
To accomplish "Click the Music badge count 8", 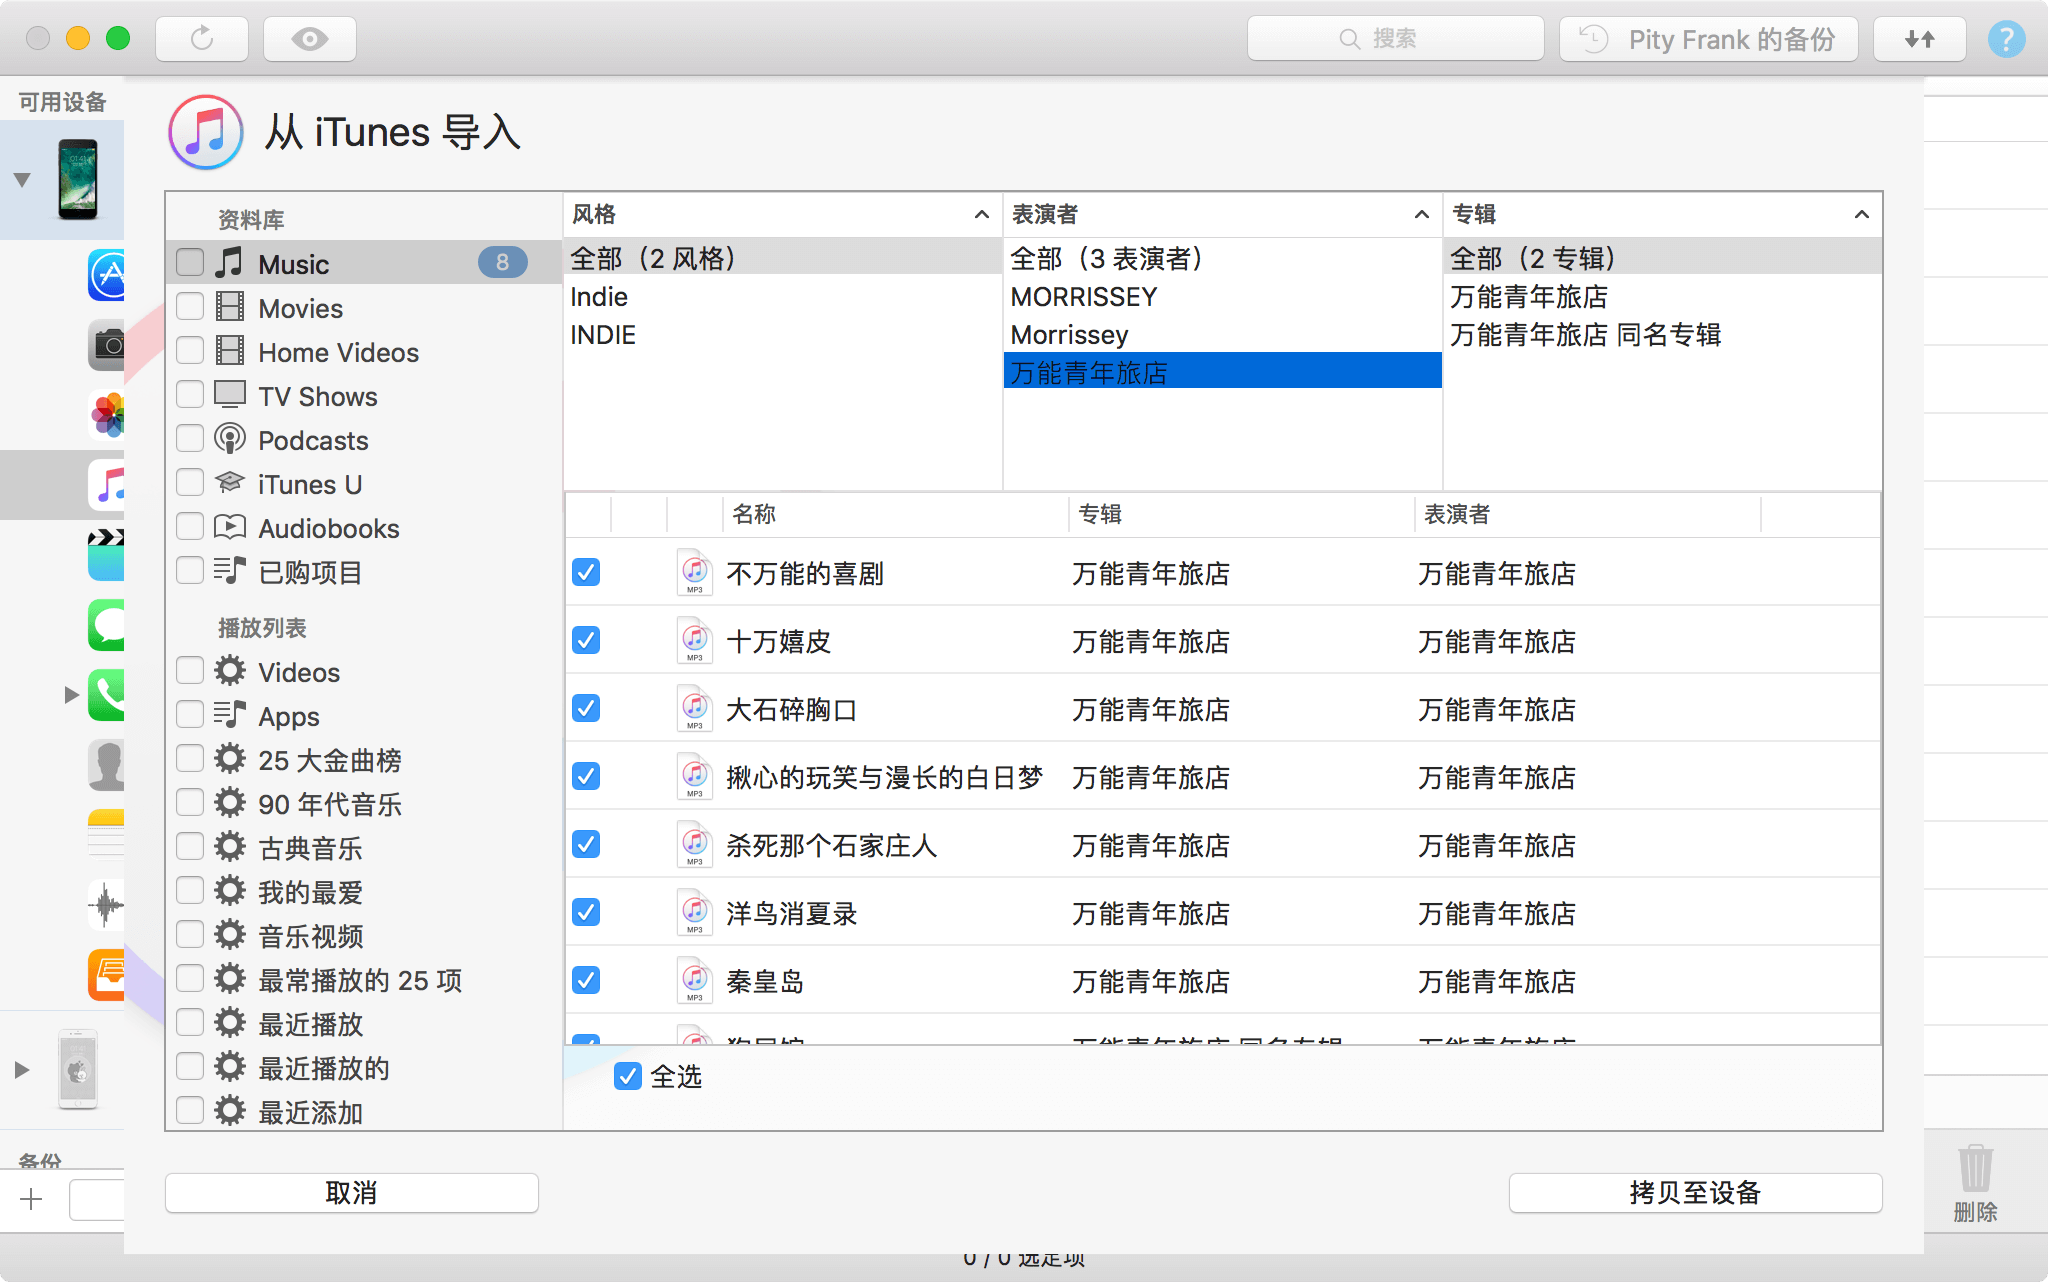I will coord(502,262).
